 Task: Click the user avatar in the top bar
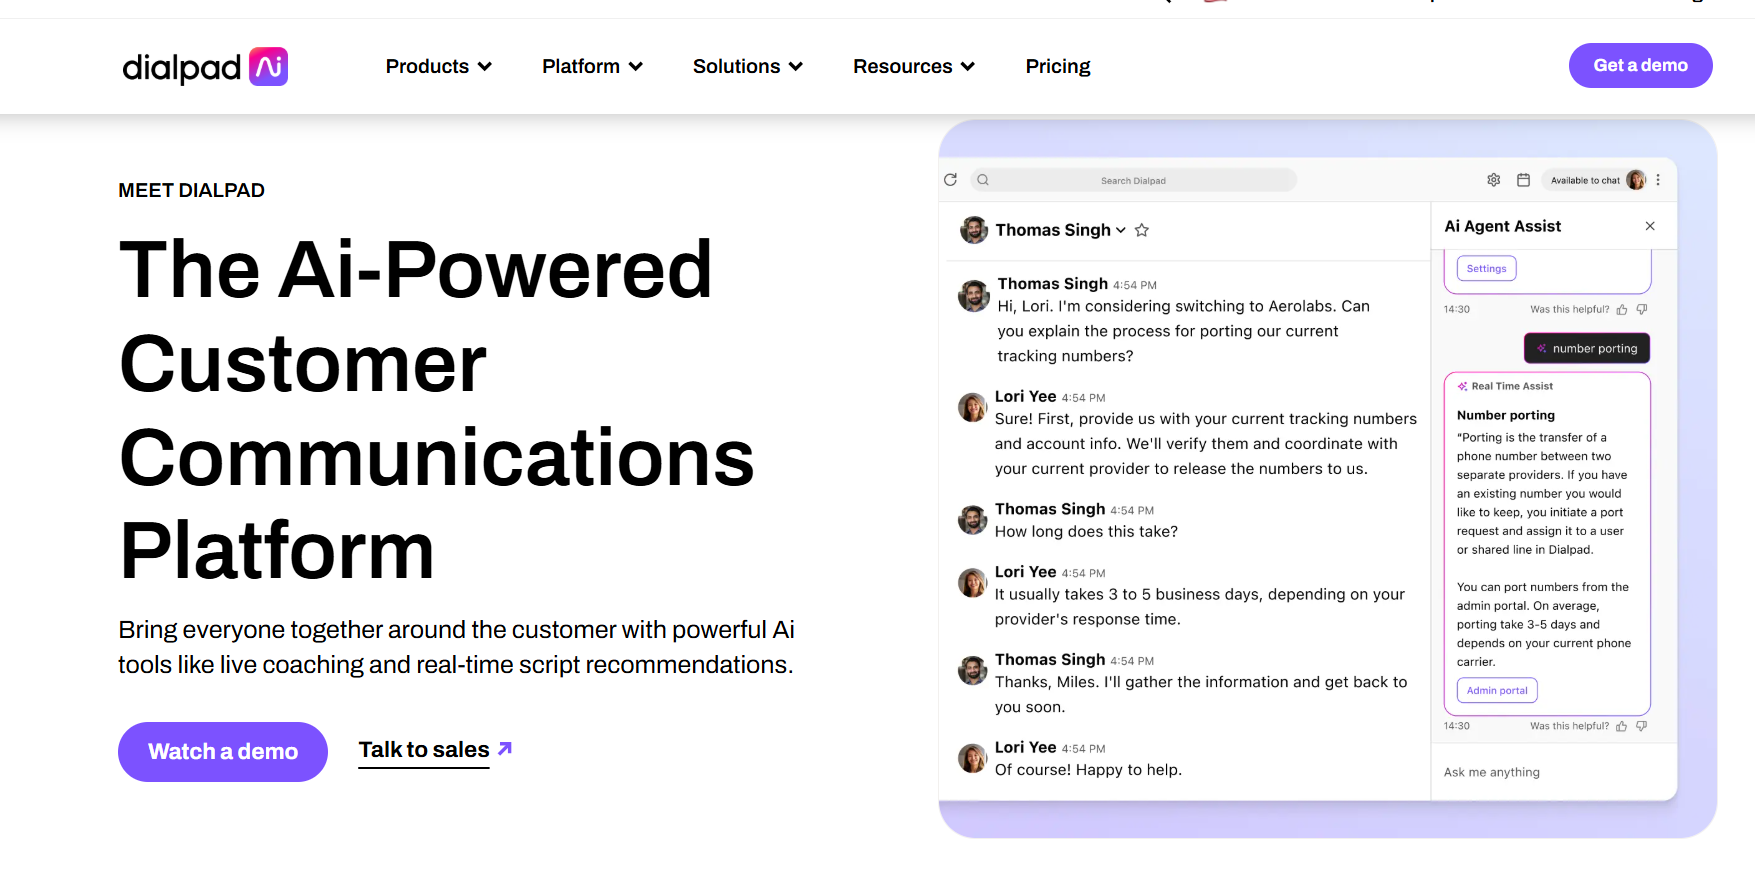(1636, 180)
